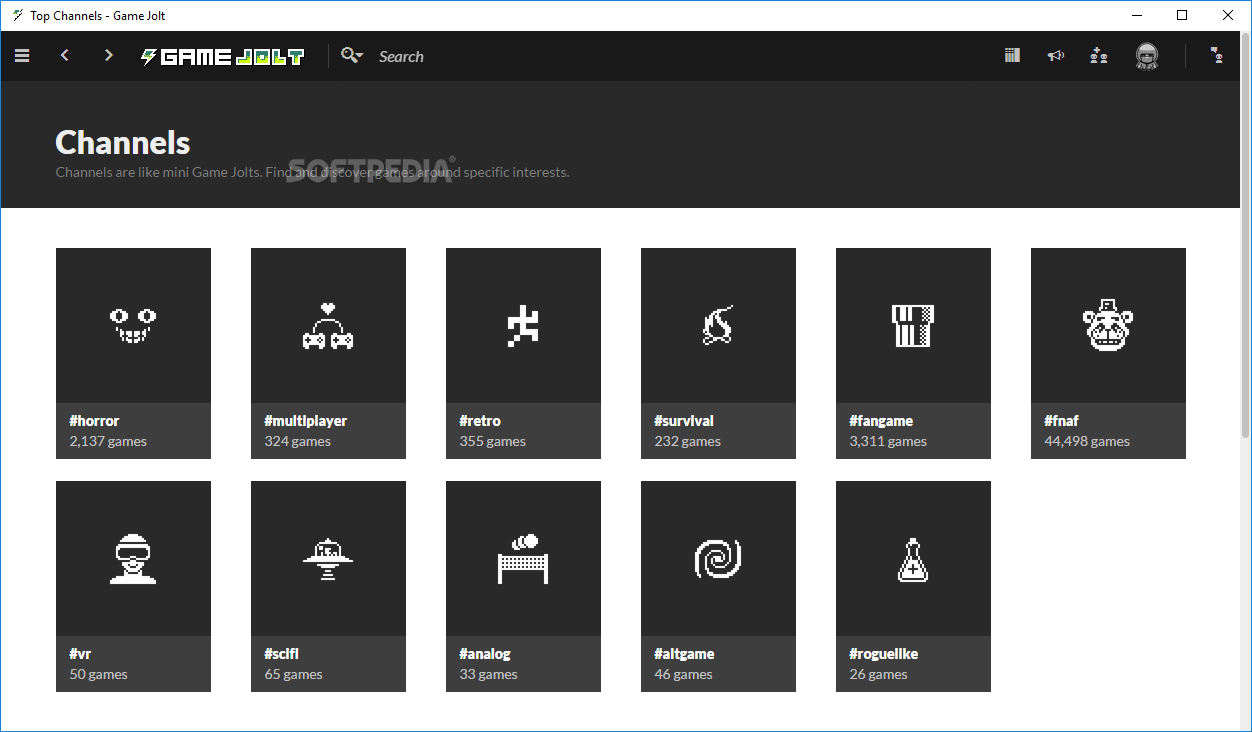Open the #fnaf channel link
The width and height of the screenshot is (1252, 732).
(1061, 421)
